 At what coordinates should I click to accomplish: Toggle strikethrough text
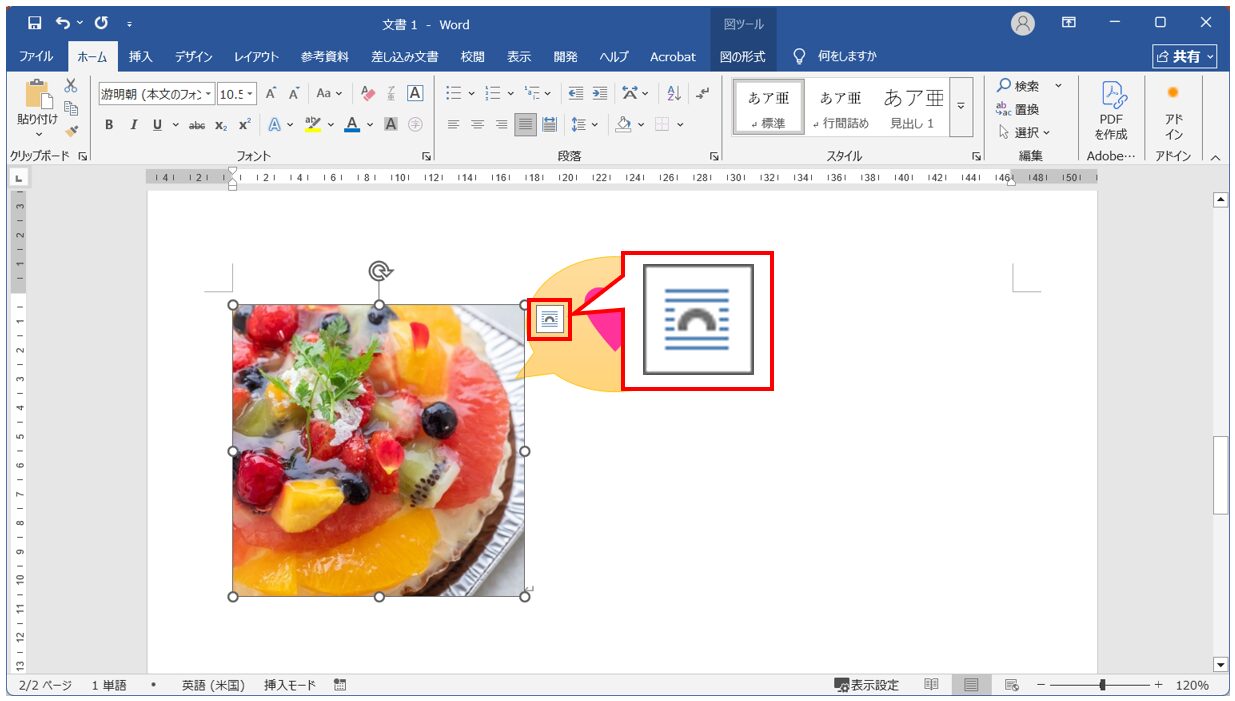click(197, 125)
